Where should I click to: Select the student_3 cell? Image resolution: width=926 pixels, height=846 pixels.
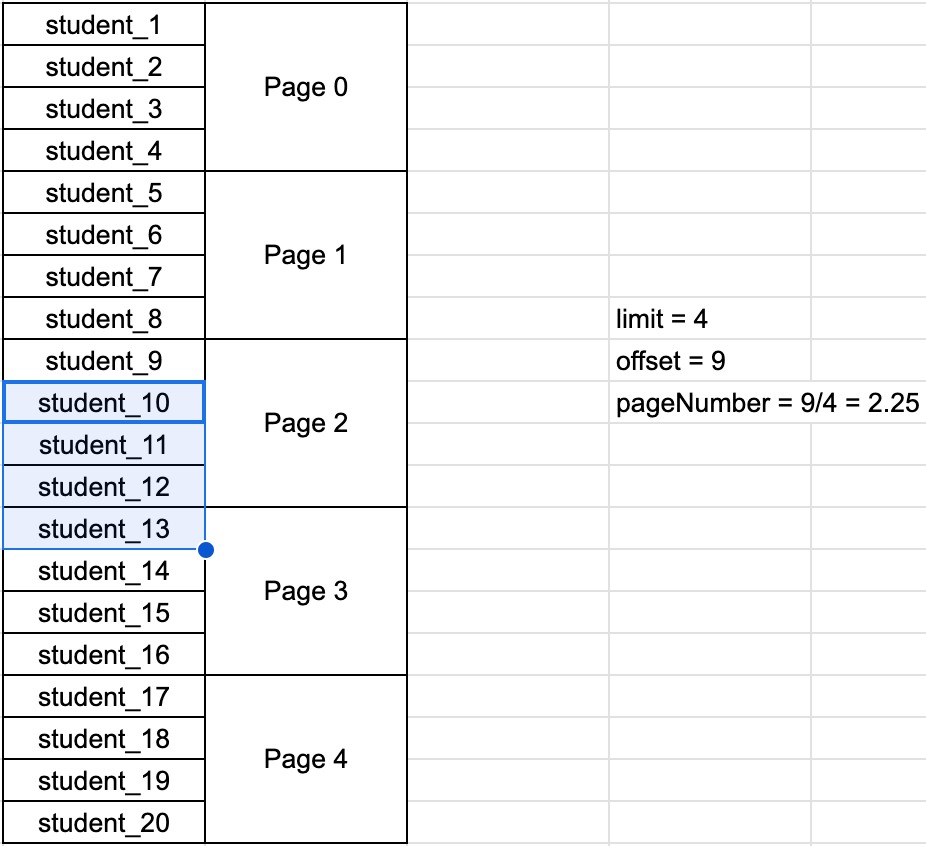(x=104, y=109)
